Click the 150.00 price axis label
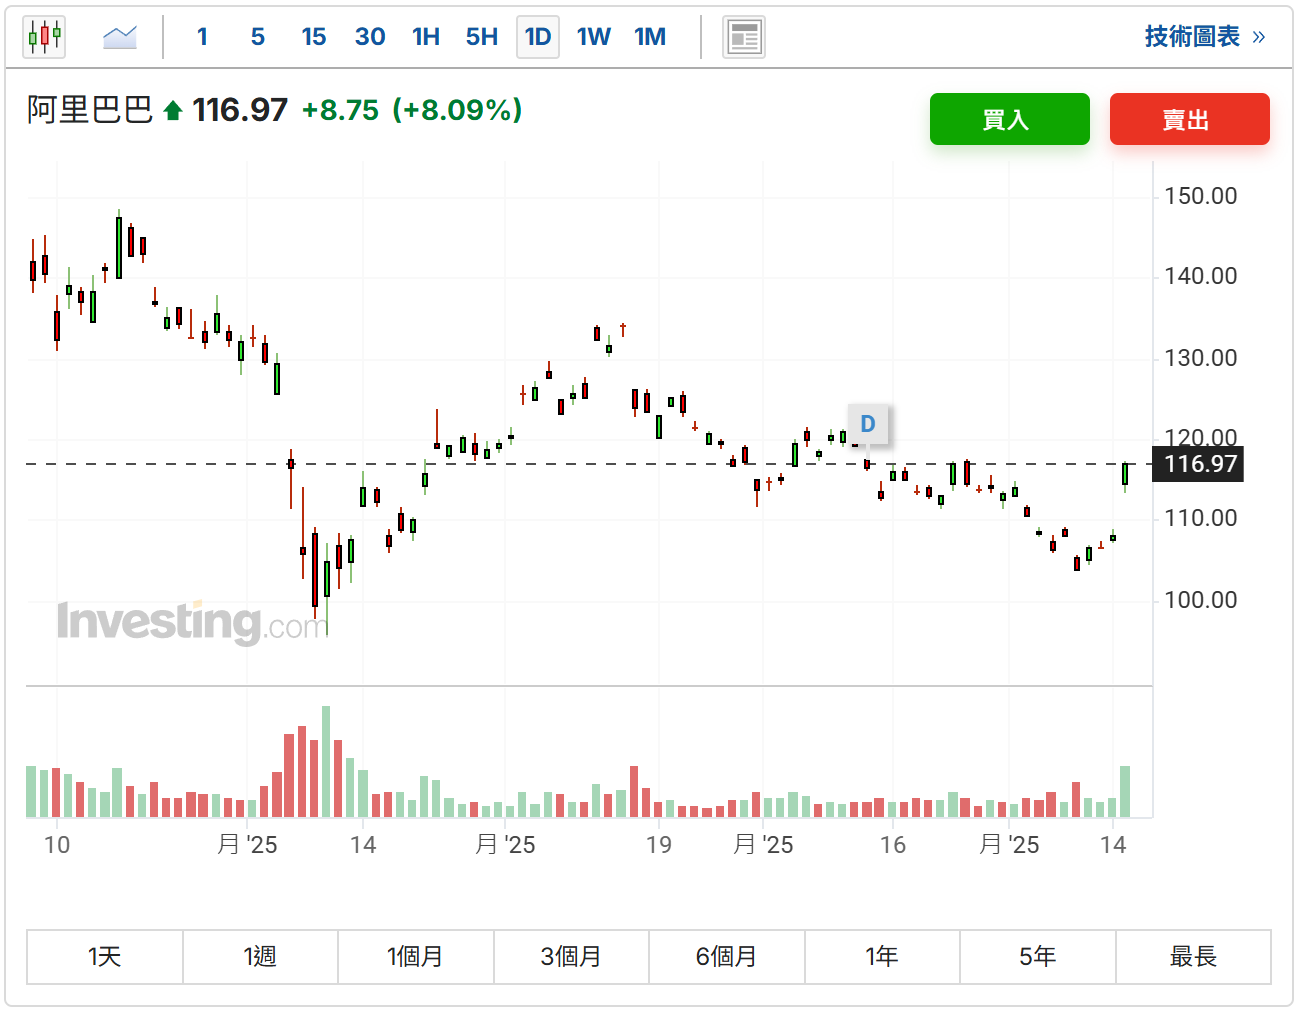 [1201, 196]
